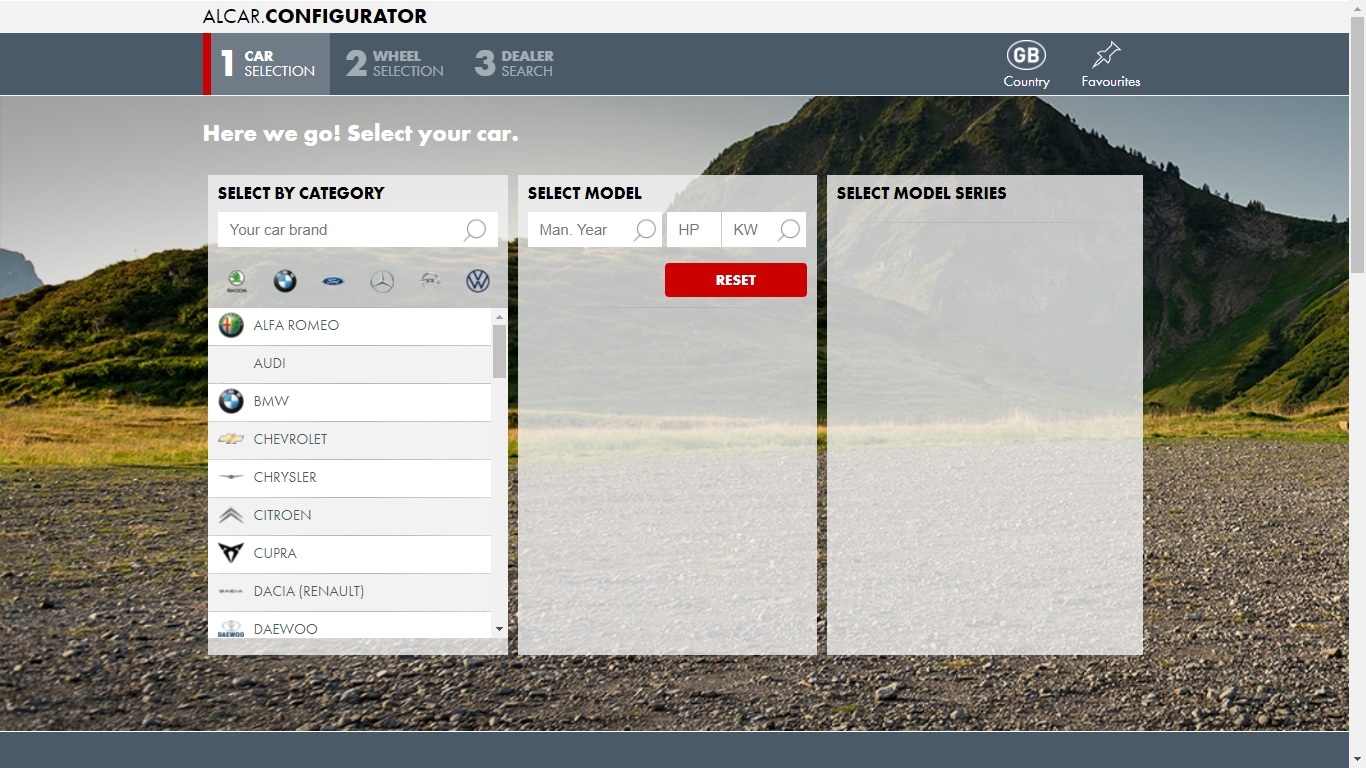This screenshot has height=768, width=1366.
Task: Select the Skoda quick brand logo
Action: pyautogui.click(x=236, y=281)
